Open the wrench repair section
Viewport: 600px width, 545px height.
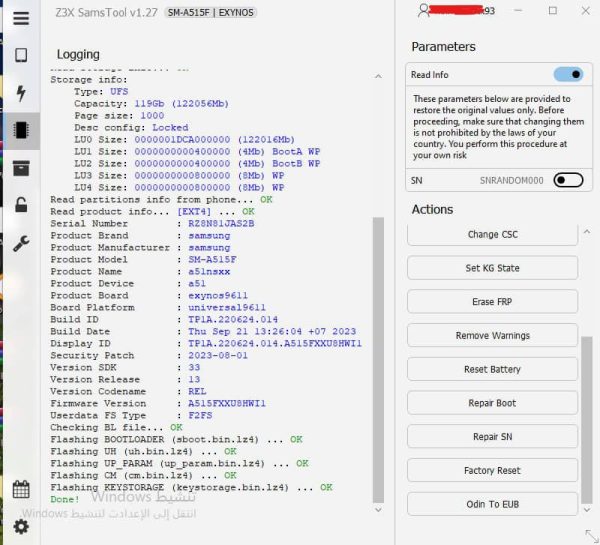click(x=21, y=243)
